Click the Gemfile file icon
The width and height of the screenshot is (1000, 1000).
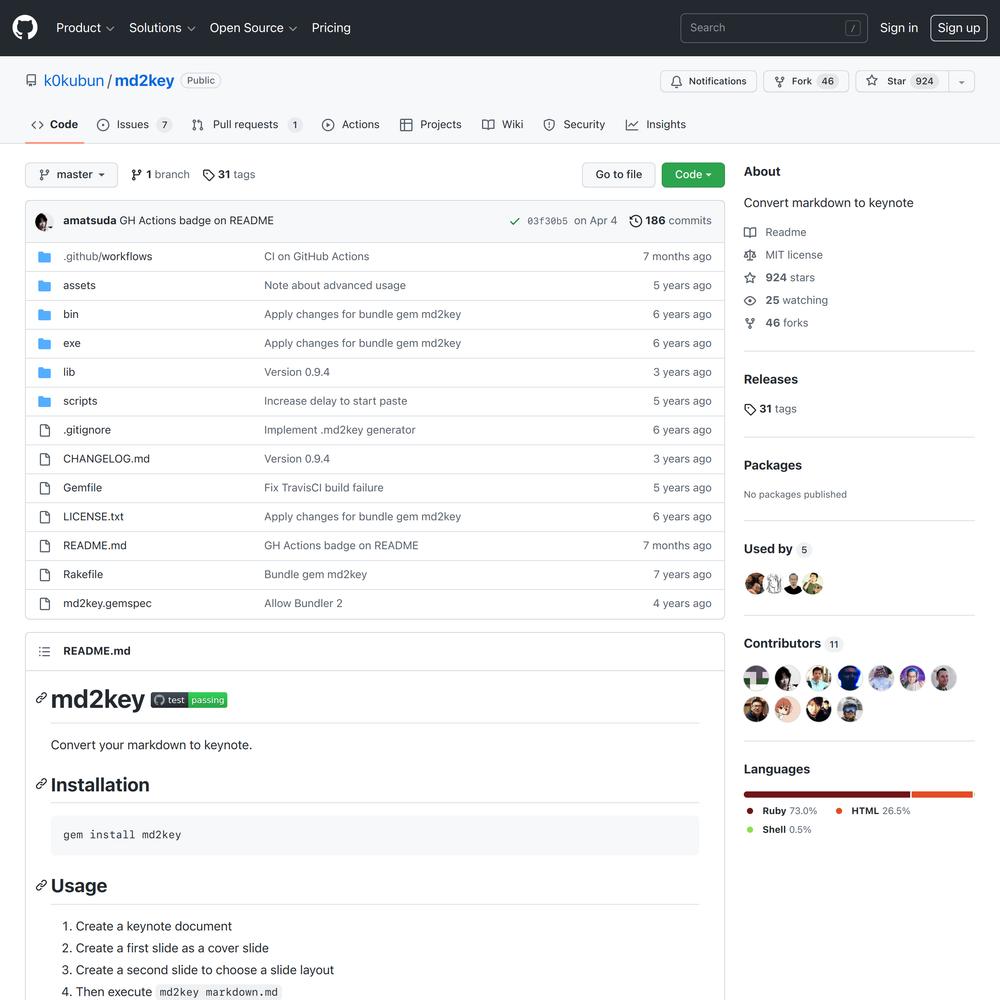click(45, 488)
